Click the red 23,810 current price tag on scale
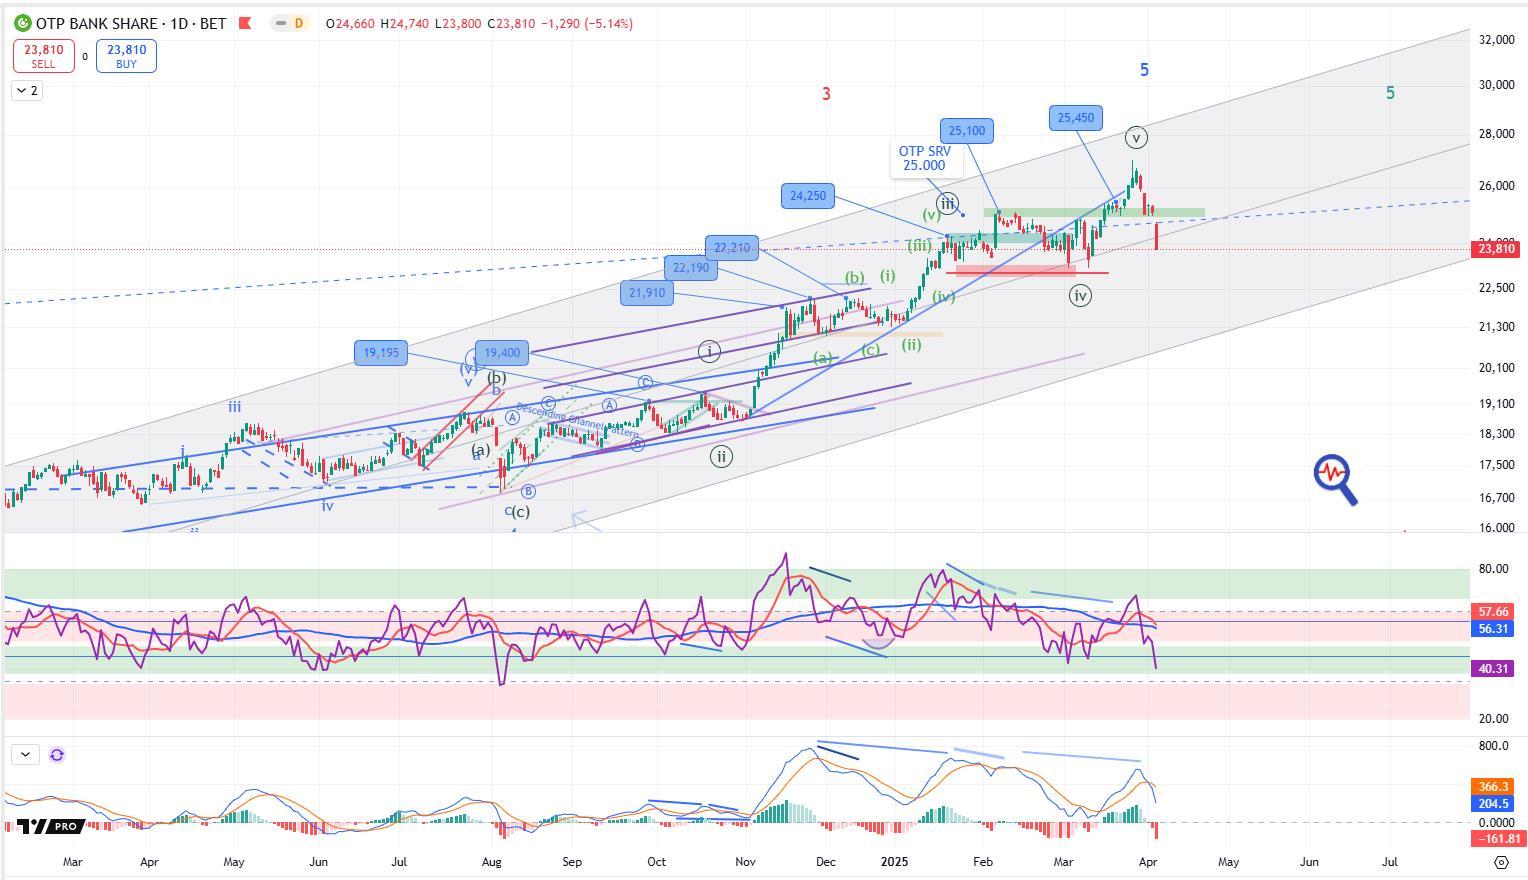This screenshot has width=1528, height=880. pyautogui.click(x=1497, y=249)
